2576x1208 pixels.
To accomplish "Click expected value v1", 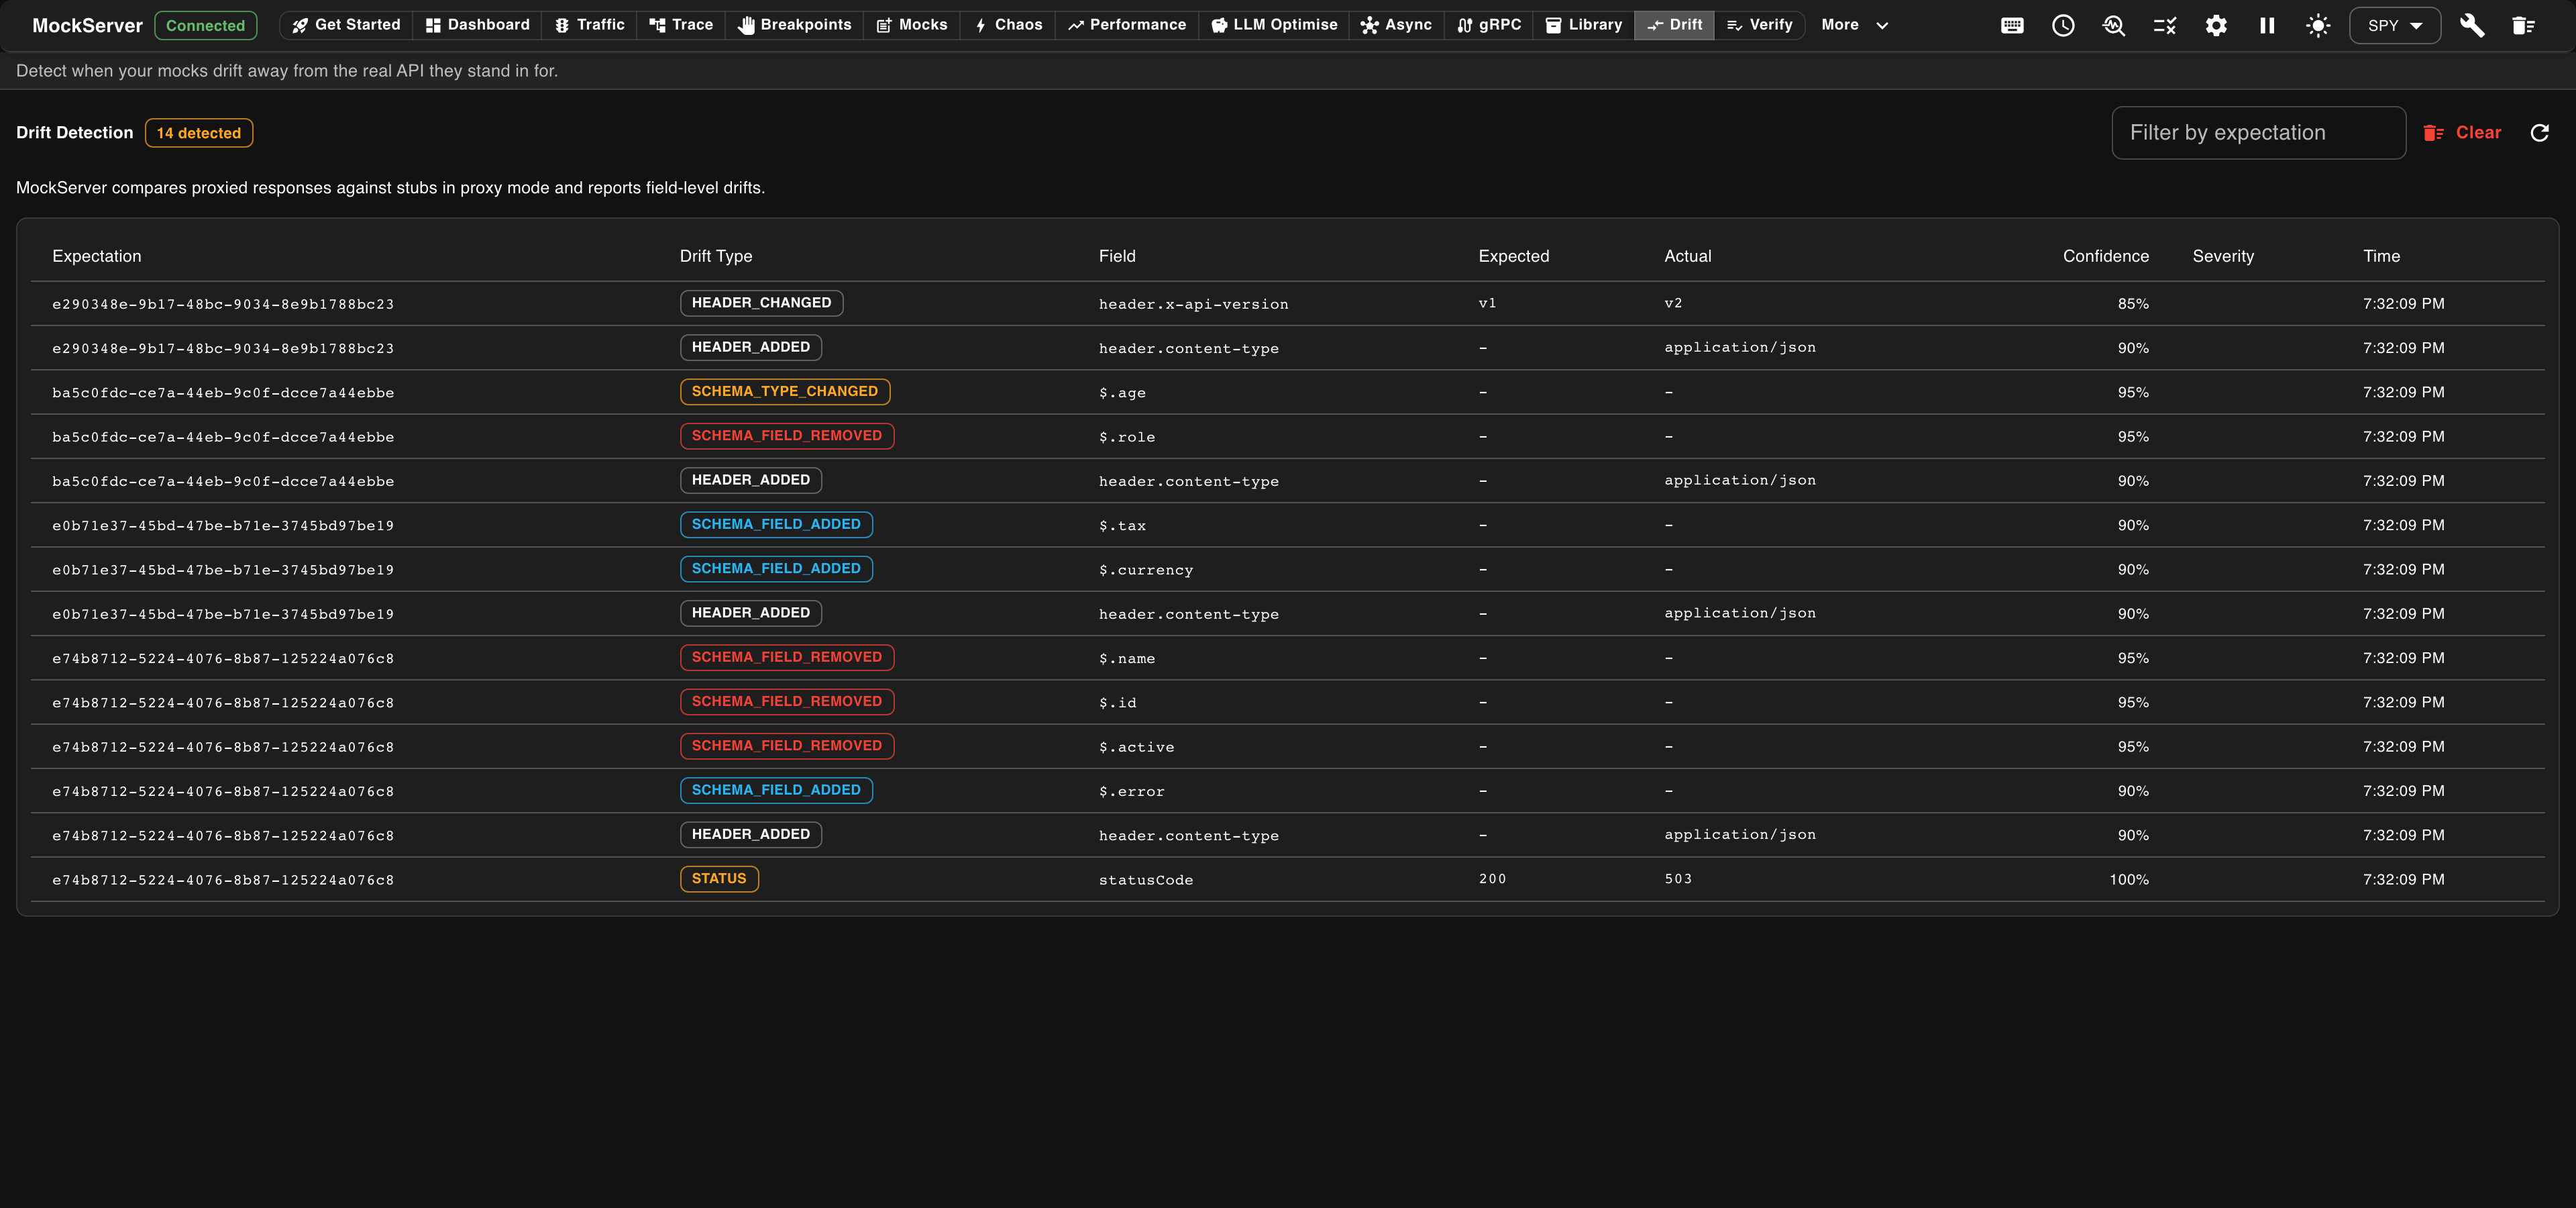I will (x=1487, y=303).
